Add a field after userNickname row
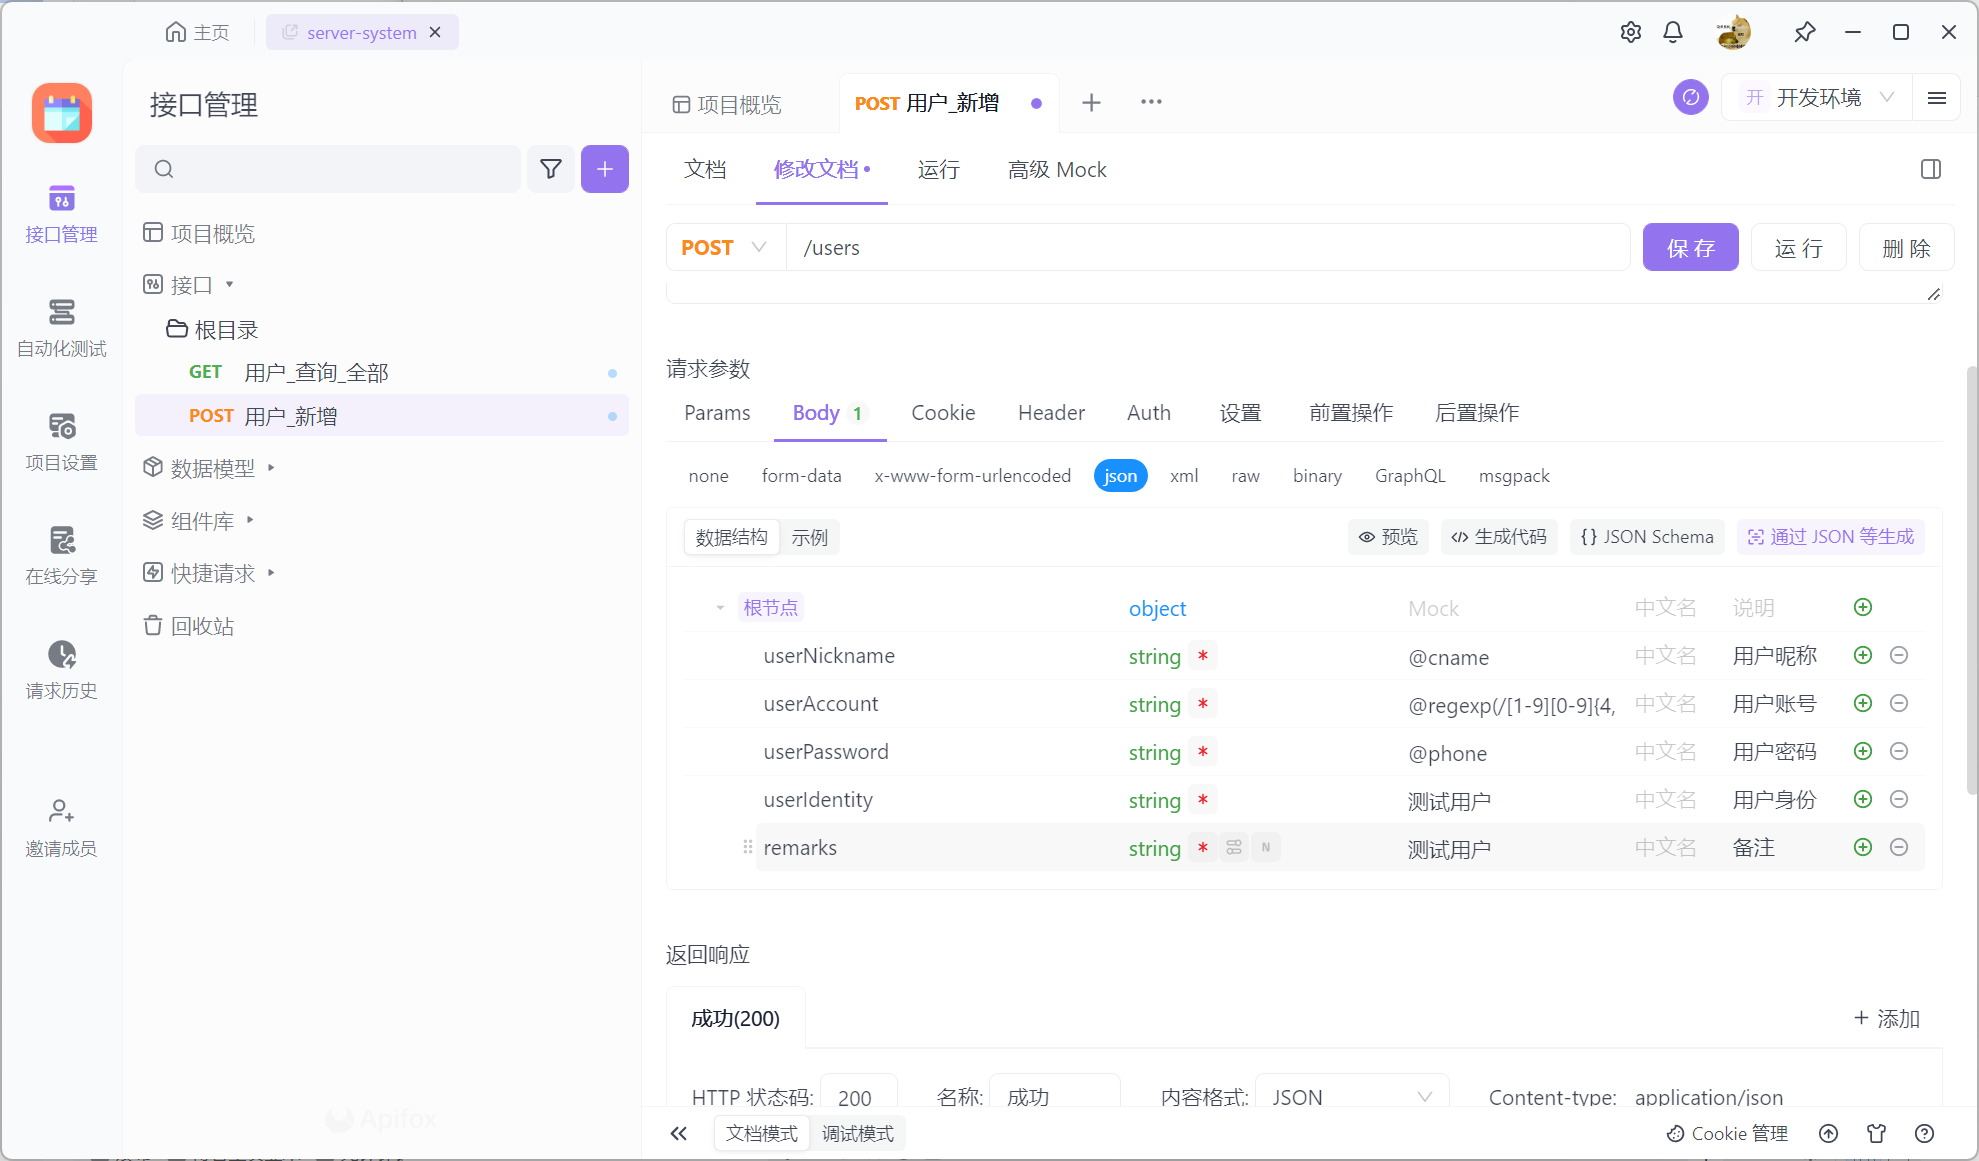Viewport: 1979px width, 1161px height. click(1863, 655)
